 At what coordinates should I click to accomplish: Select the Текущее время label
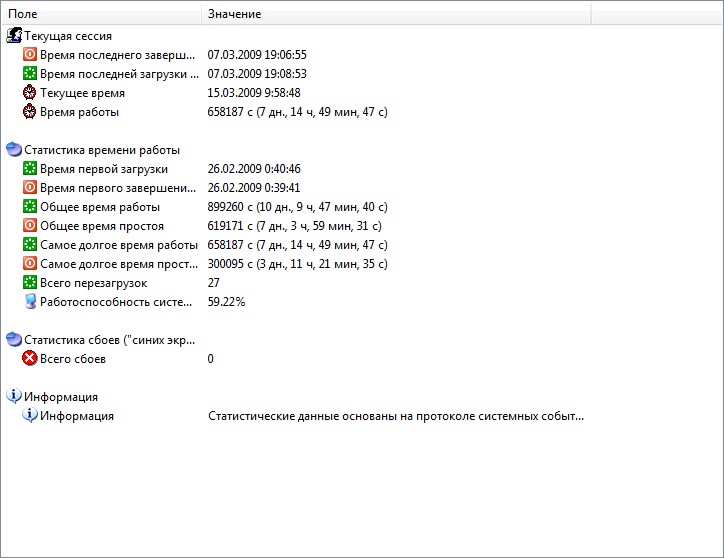(x=82, y=93)
